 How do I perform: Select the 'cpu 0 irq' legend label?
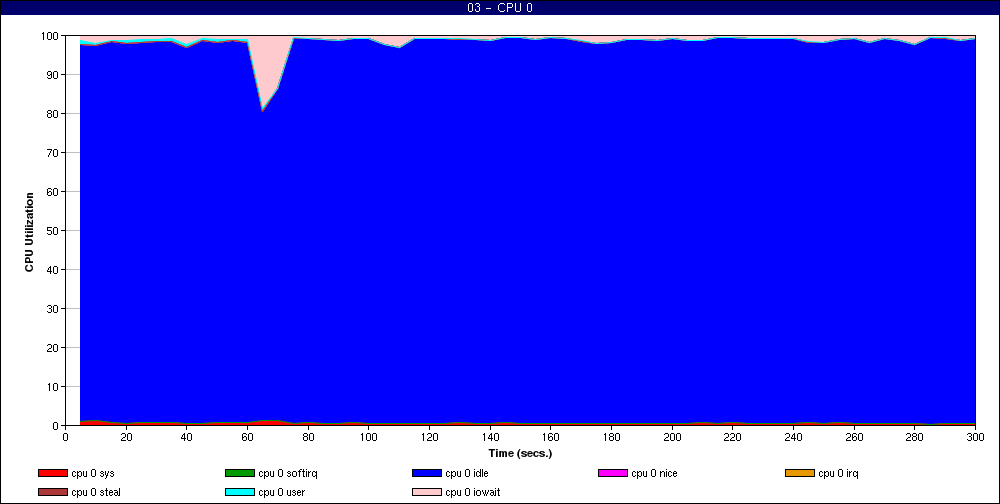[x=838, y=473]
